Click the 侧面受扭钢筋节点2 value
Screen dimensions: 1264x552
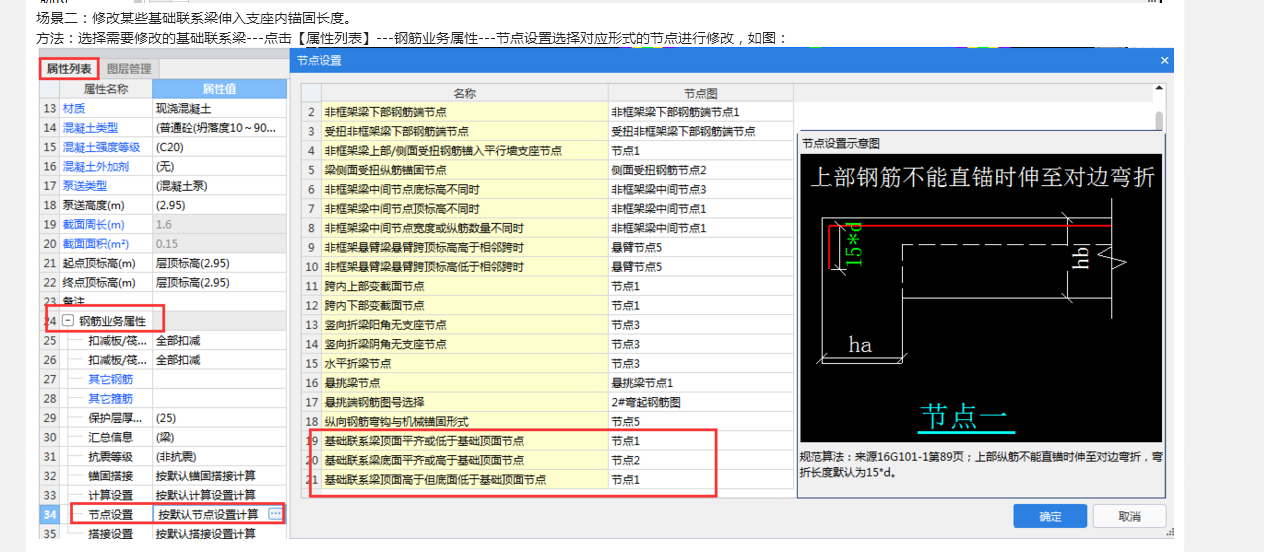pyautogui.click(x=700, y=170)
